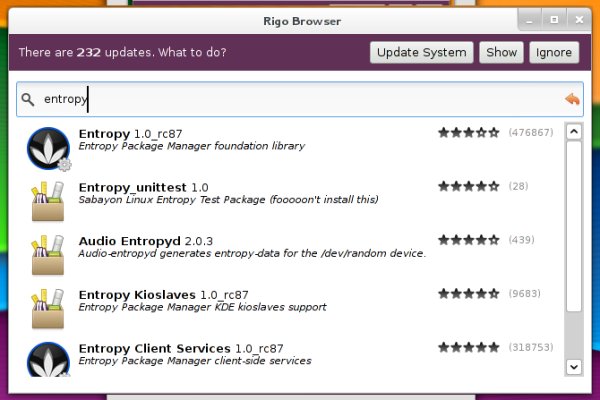Image resolution: width=600 pixels, height=400 pixels.
Task: Click the scroll down arrow of results list
Action: point(574,366)
